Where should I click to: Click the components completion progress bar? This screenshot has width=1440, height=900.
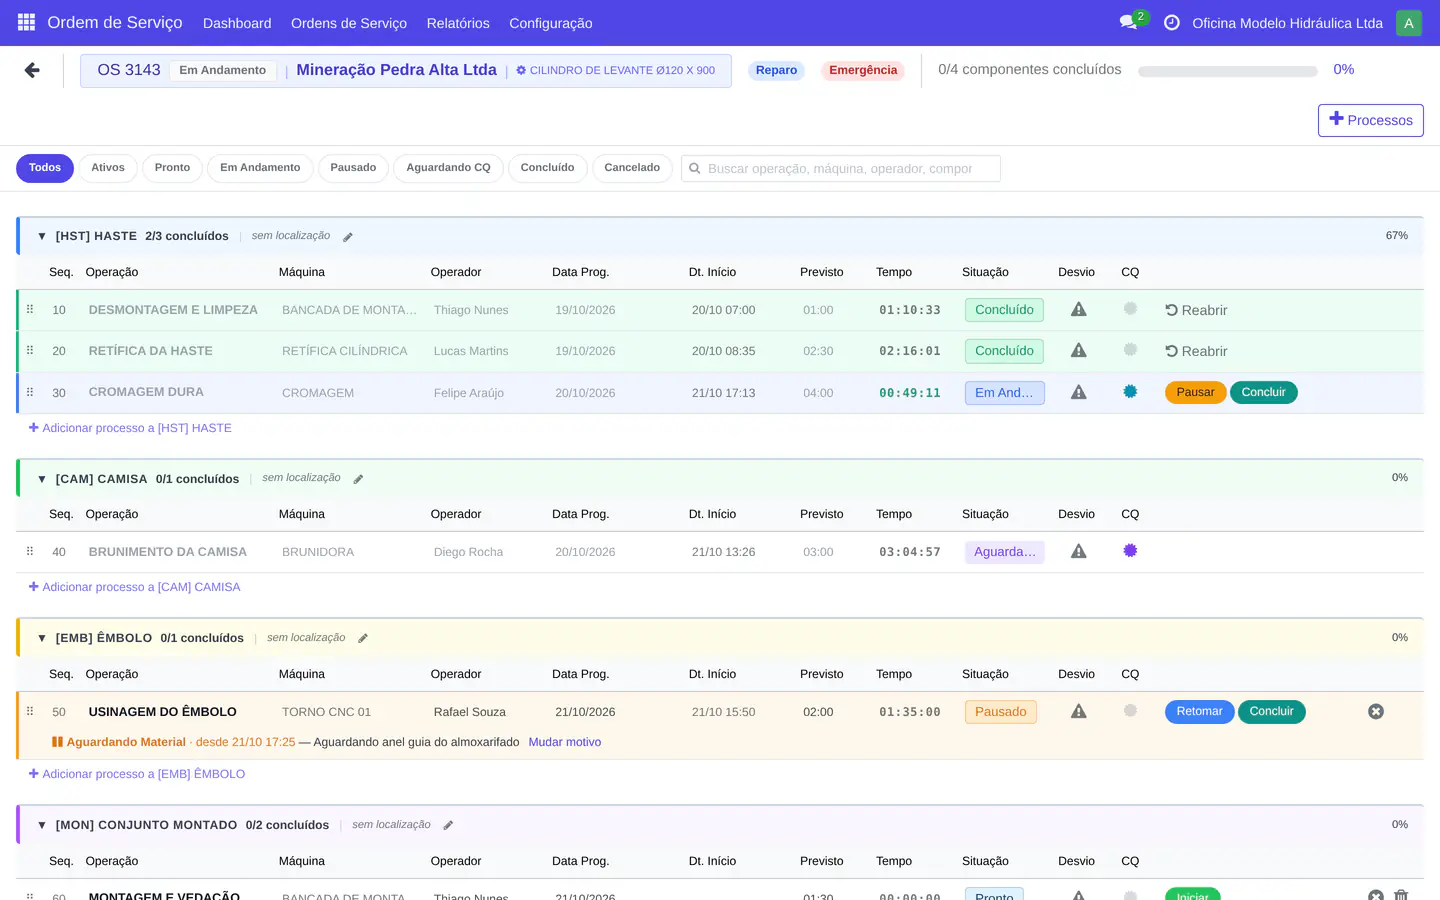click(1227, 71)
